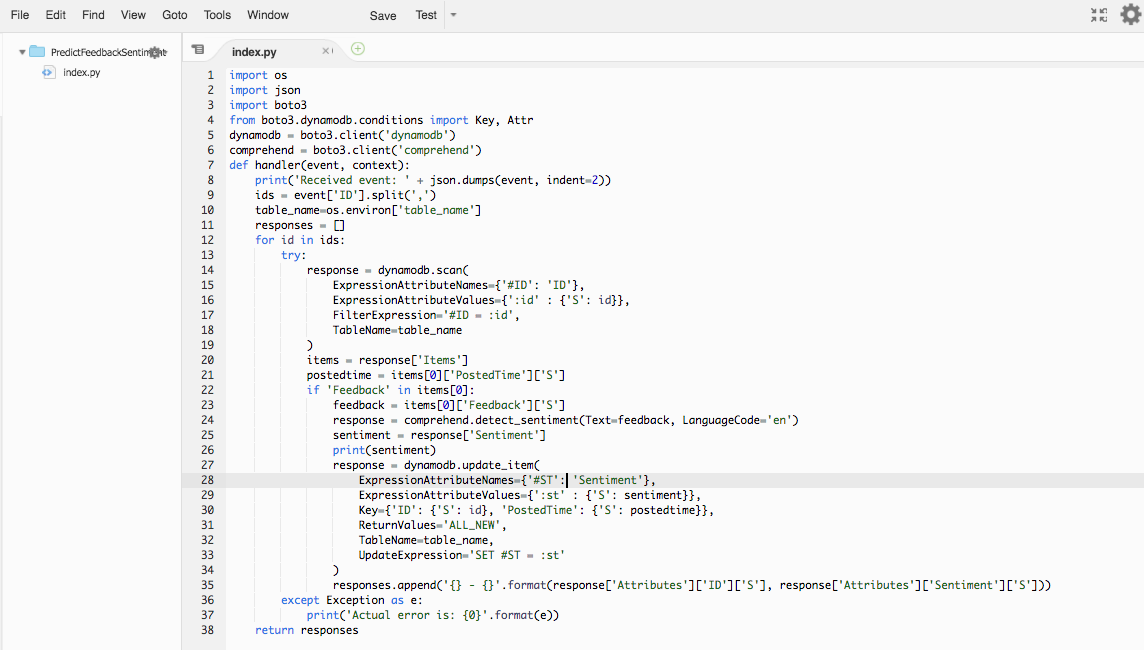Screen dimensions: 1144x650
Task: Click "response['Sentiment']" on line 25
Action: (478, 436)
